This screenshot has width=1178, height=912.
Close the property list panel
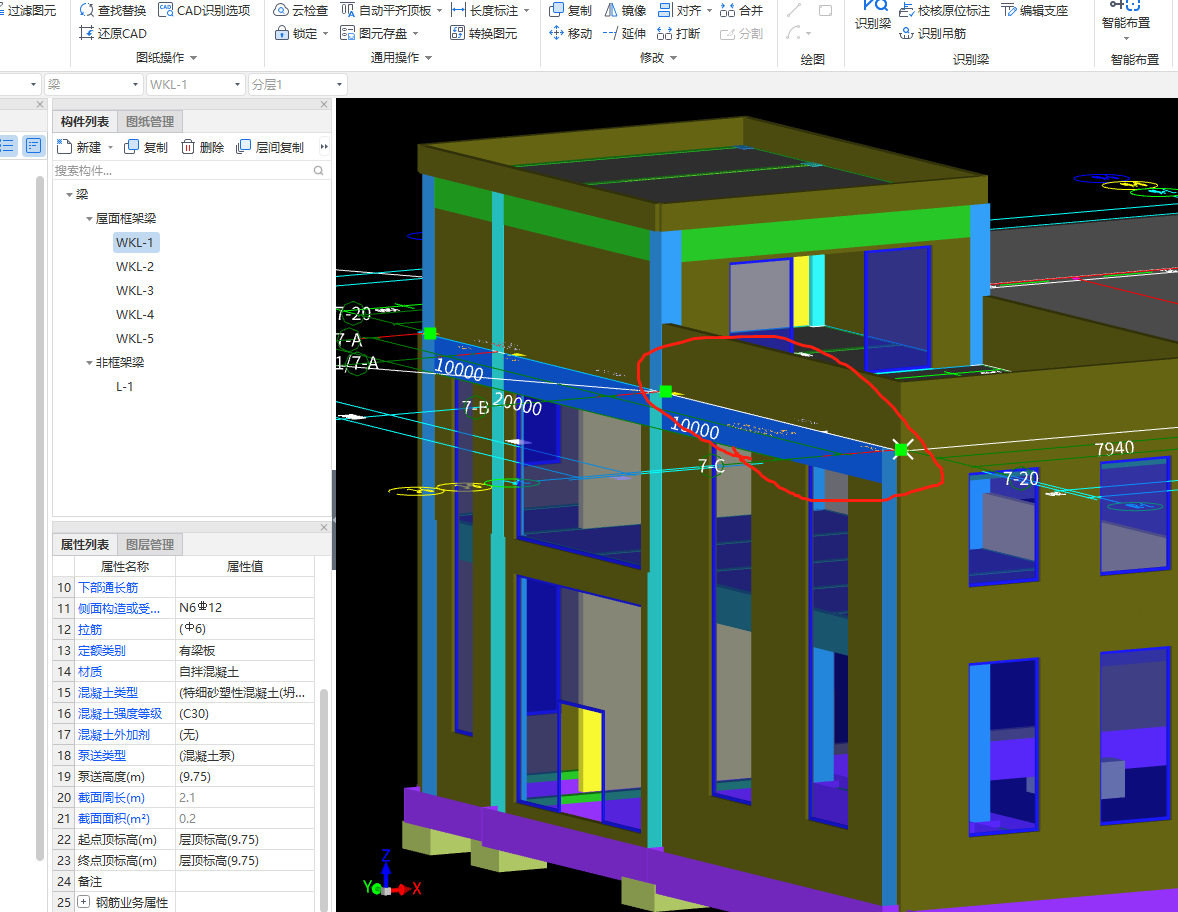point(324,527)
